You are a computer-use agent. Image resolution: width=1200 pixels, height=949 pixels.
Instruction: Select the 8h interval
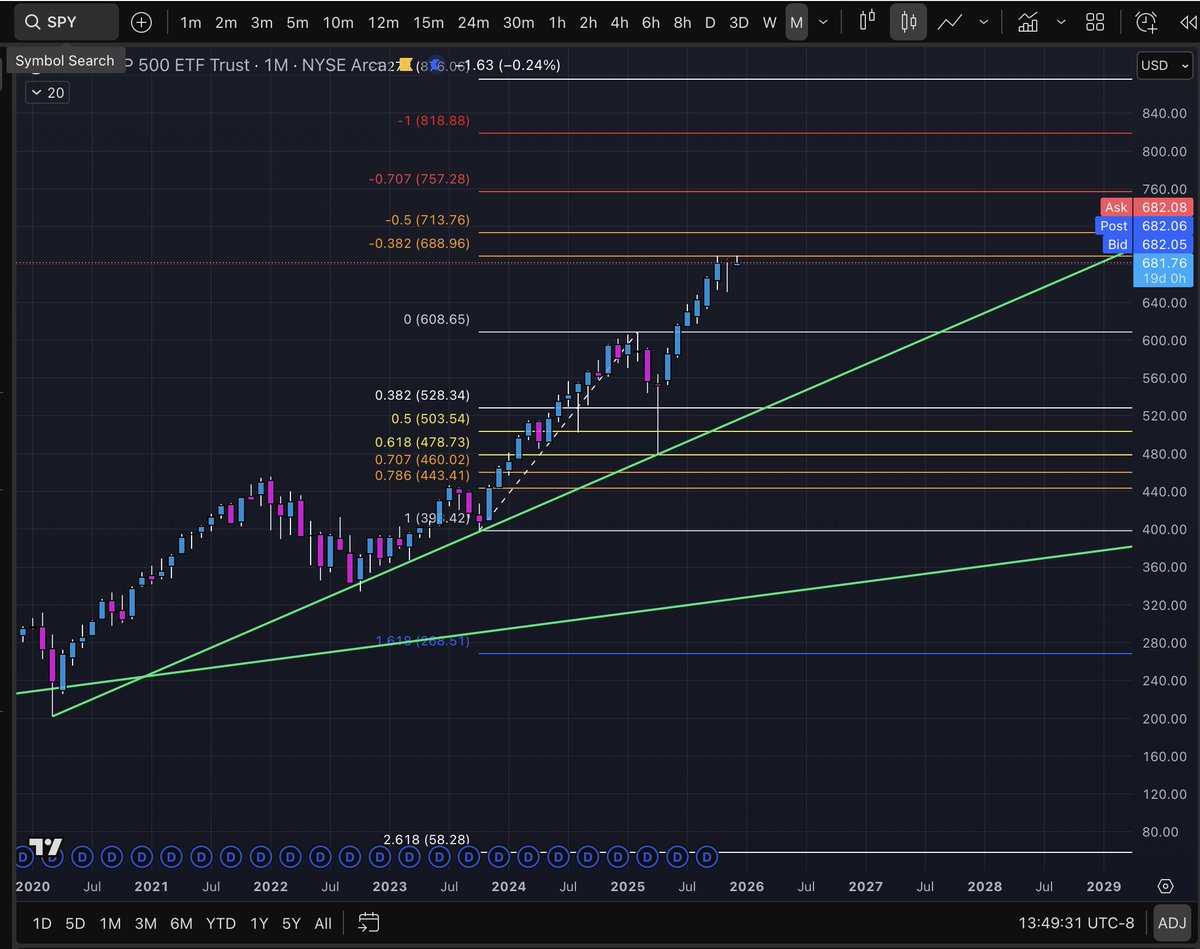(x=682, y=22)
